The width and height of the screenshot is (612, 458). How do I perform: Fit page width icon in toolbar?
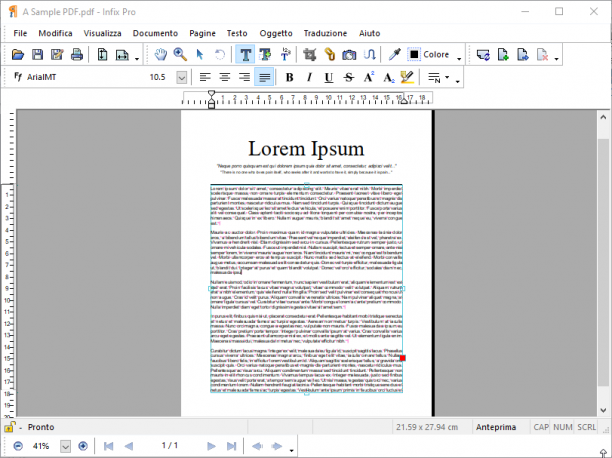(x=122, y=55)
